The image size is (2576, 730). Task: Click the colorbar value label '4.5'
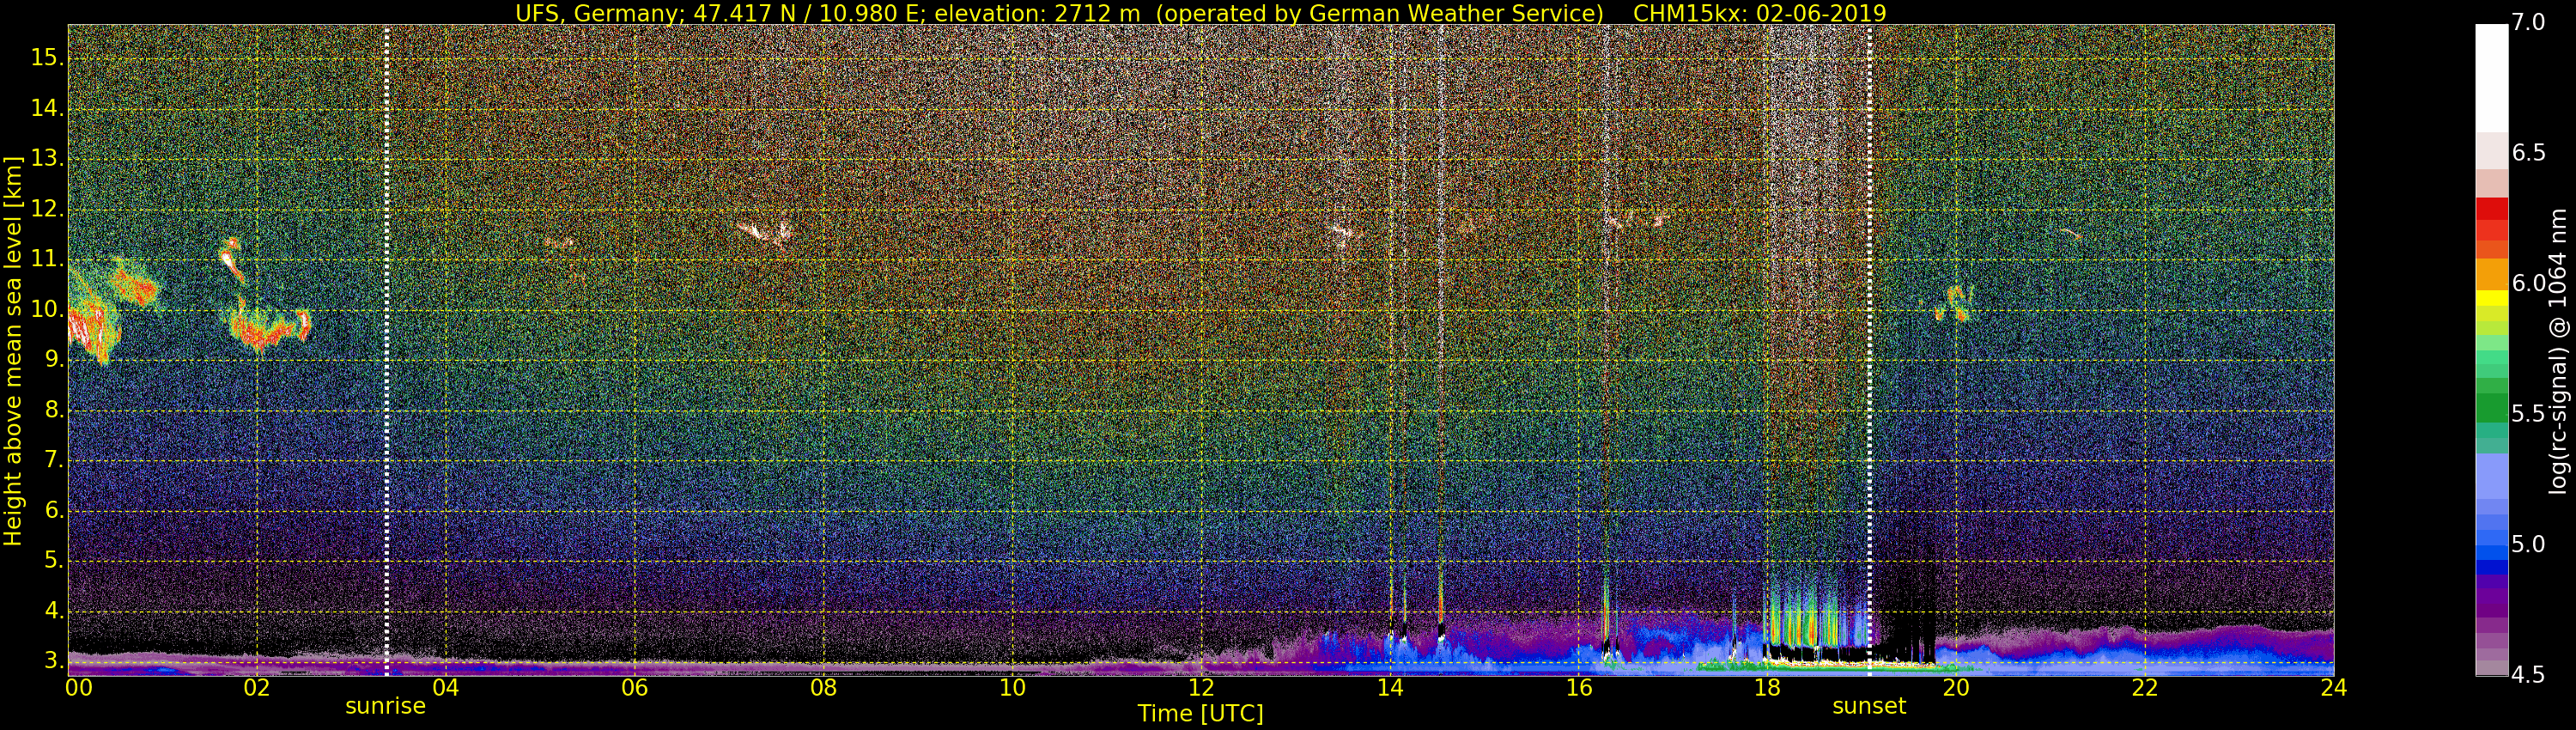[x=2528, y=675]
